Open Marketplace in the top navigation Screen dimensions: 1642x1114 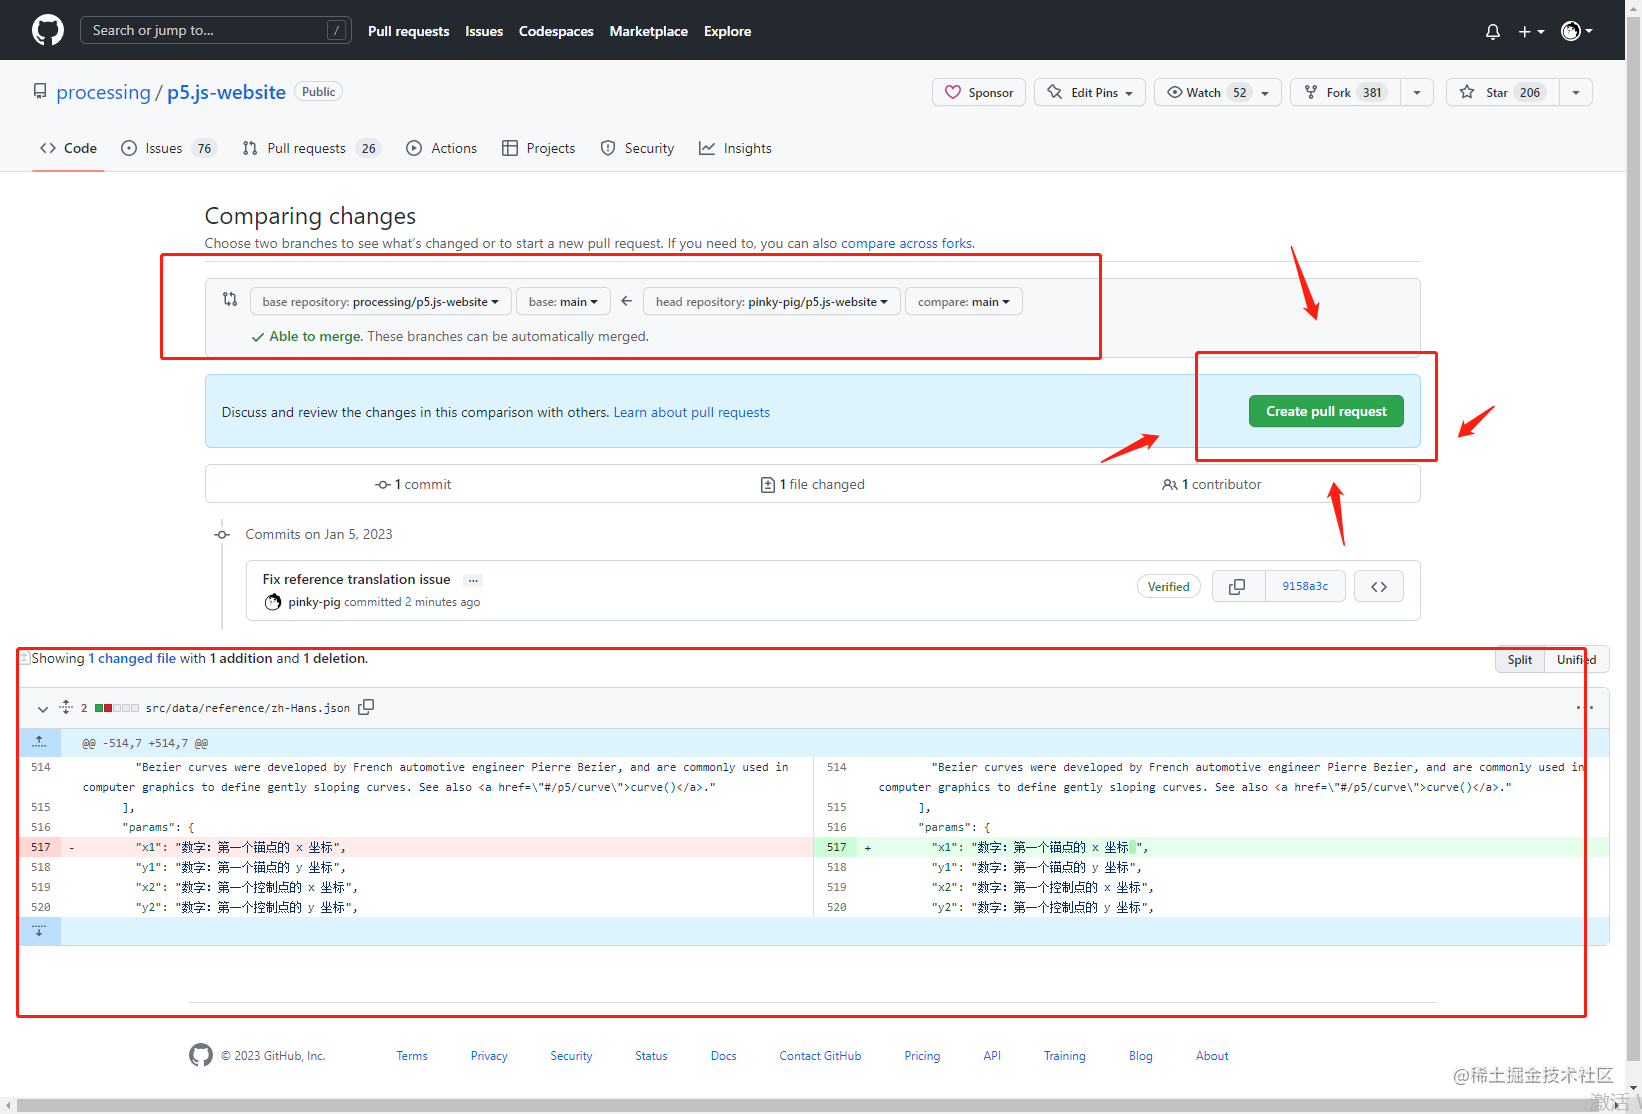649,31
